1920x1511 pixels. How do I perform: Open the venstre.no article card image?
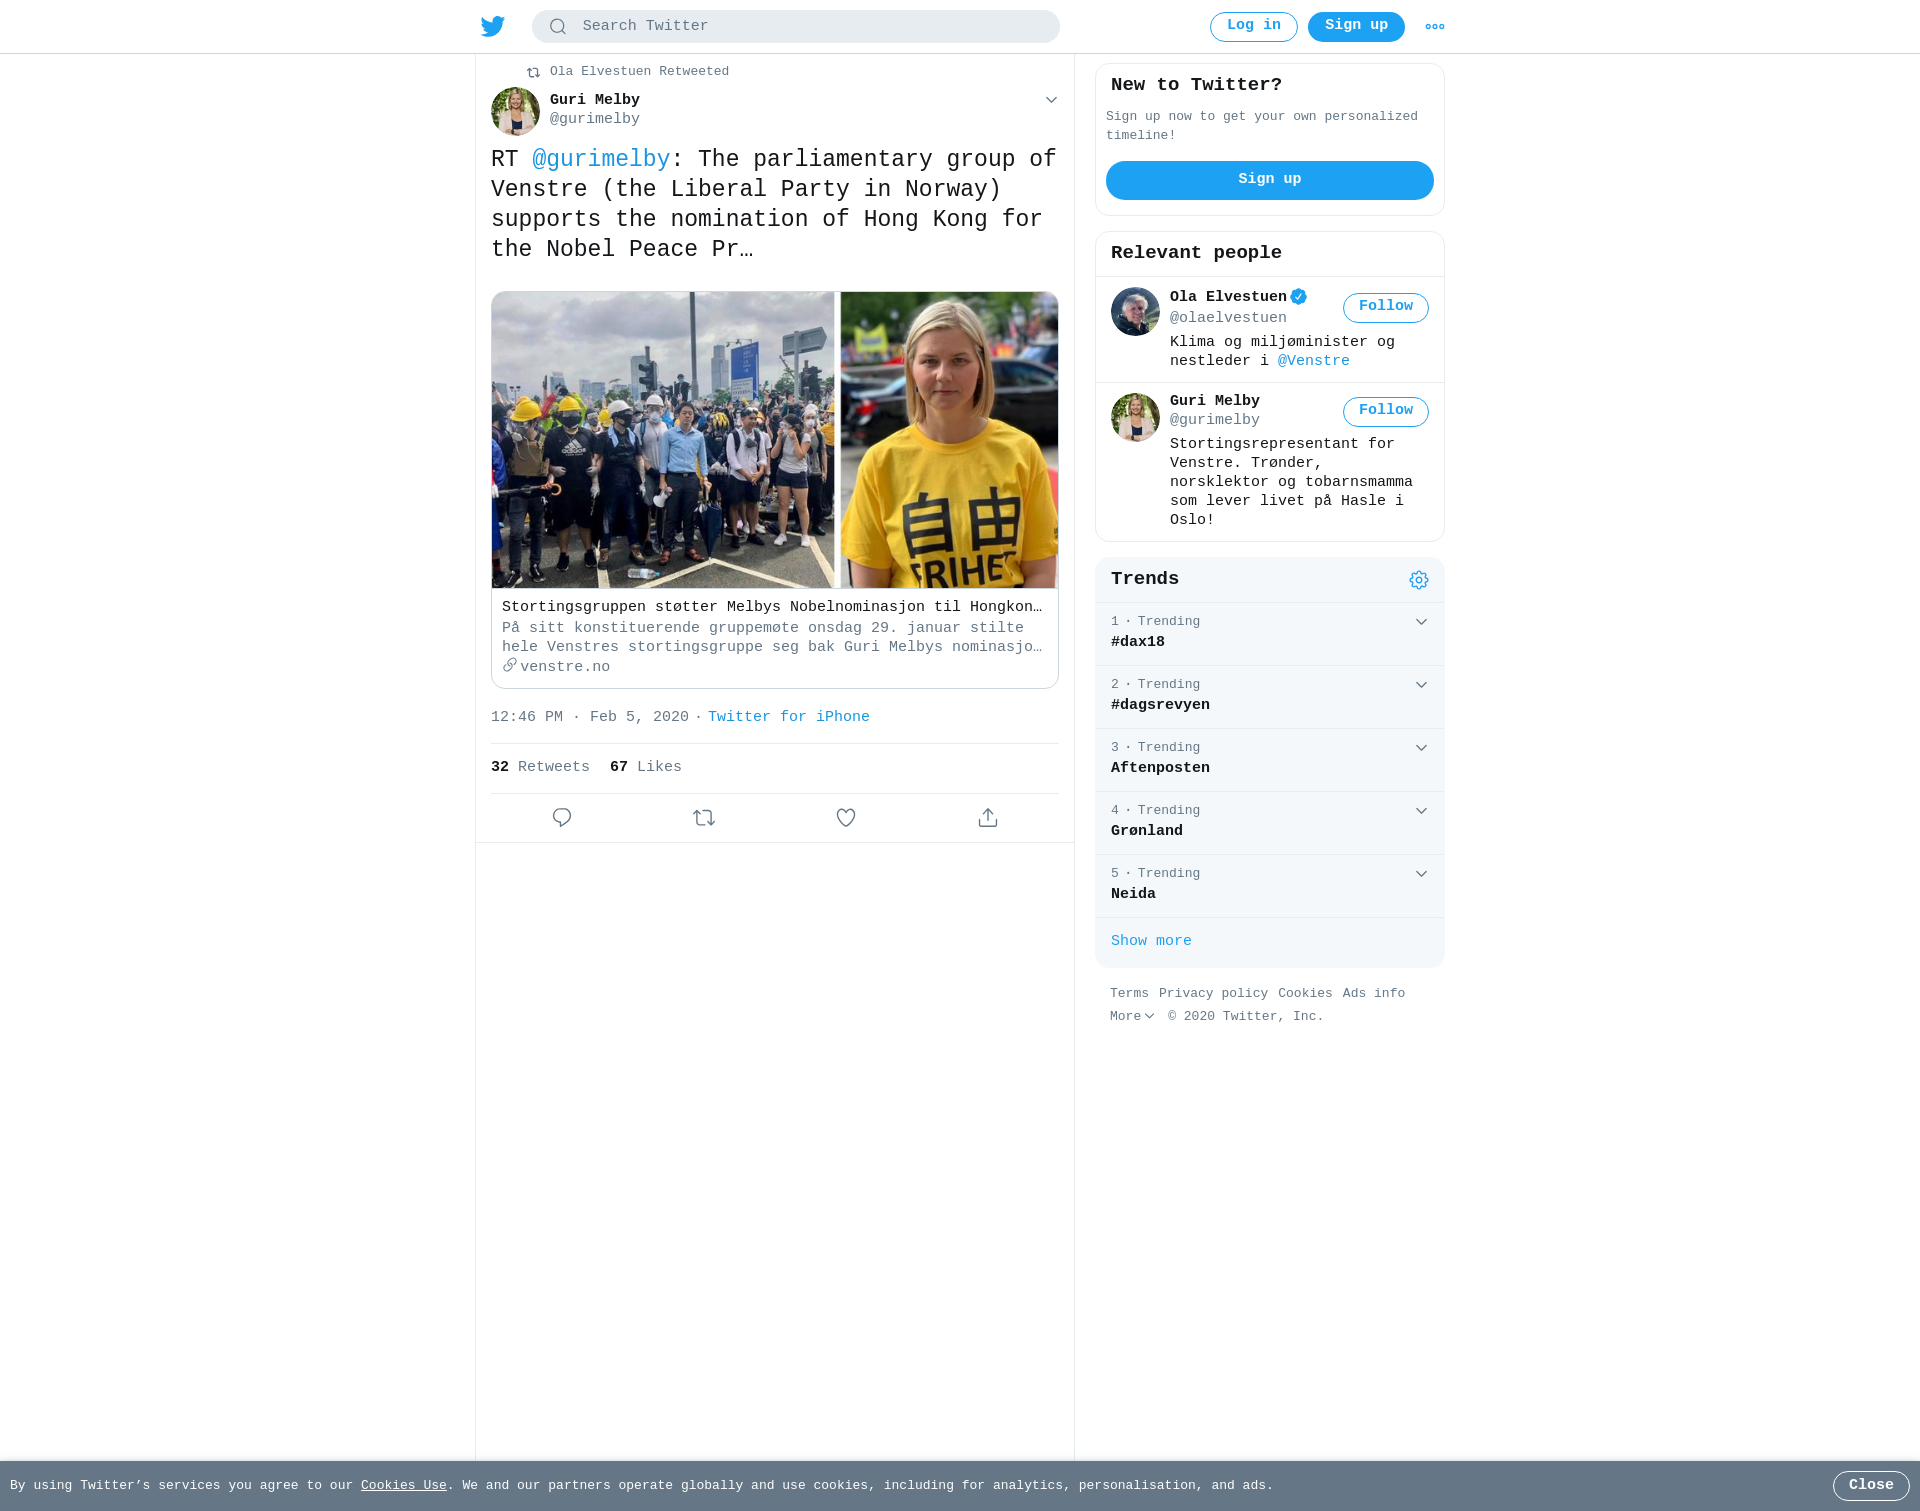[x=775, y=440]
